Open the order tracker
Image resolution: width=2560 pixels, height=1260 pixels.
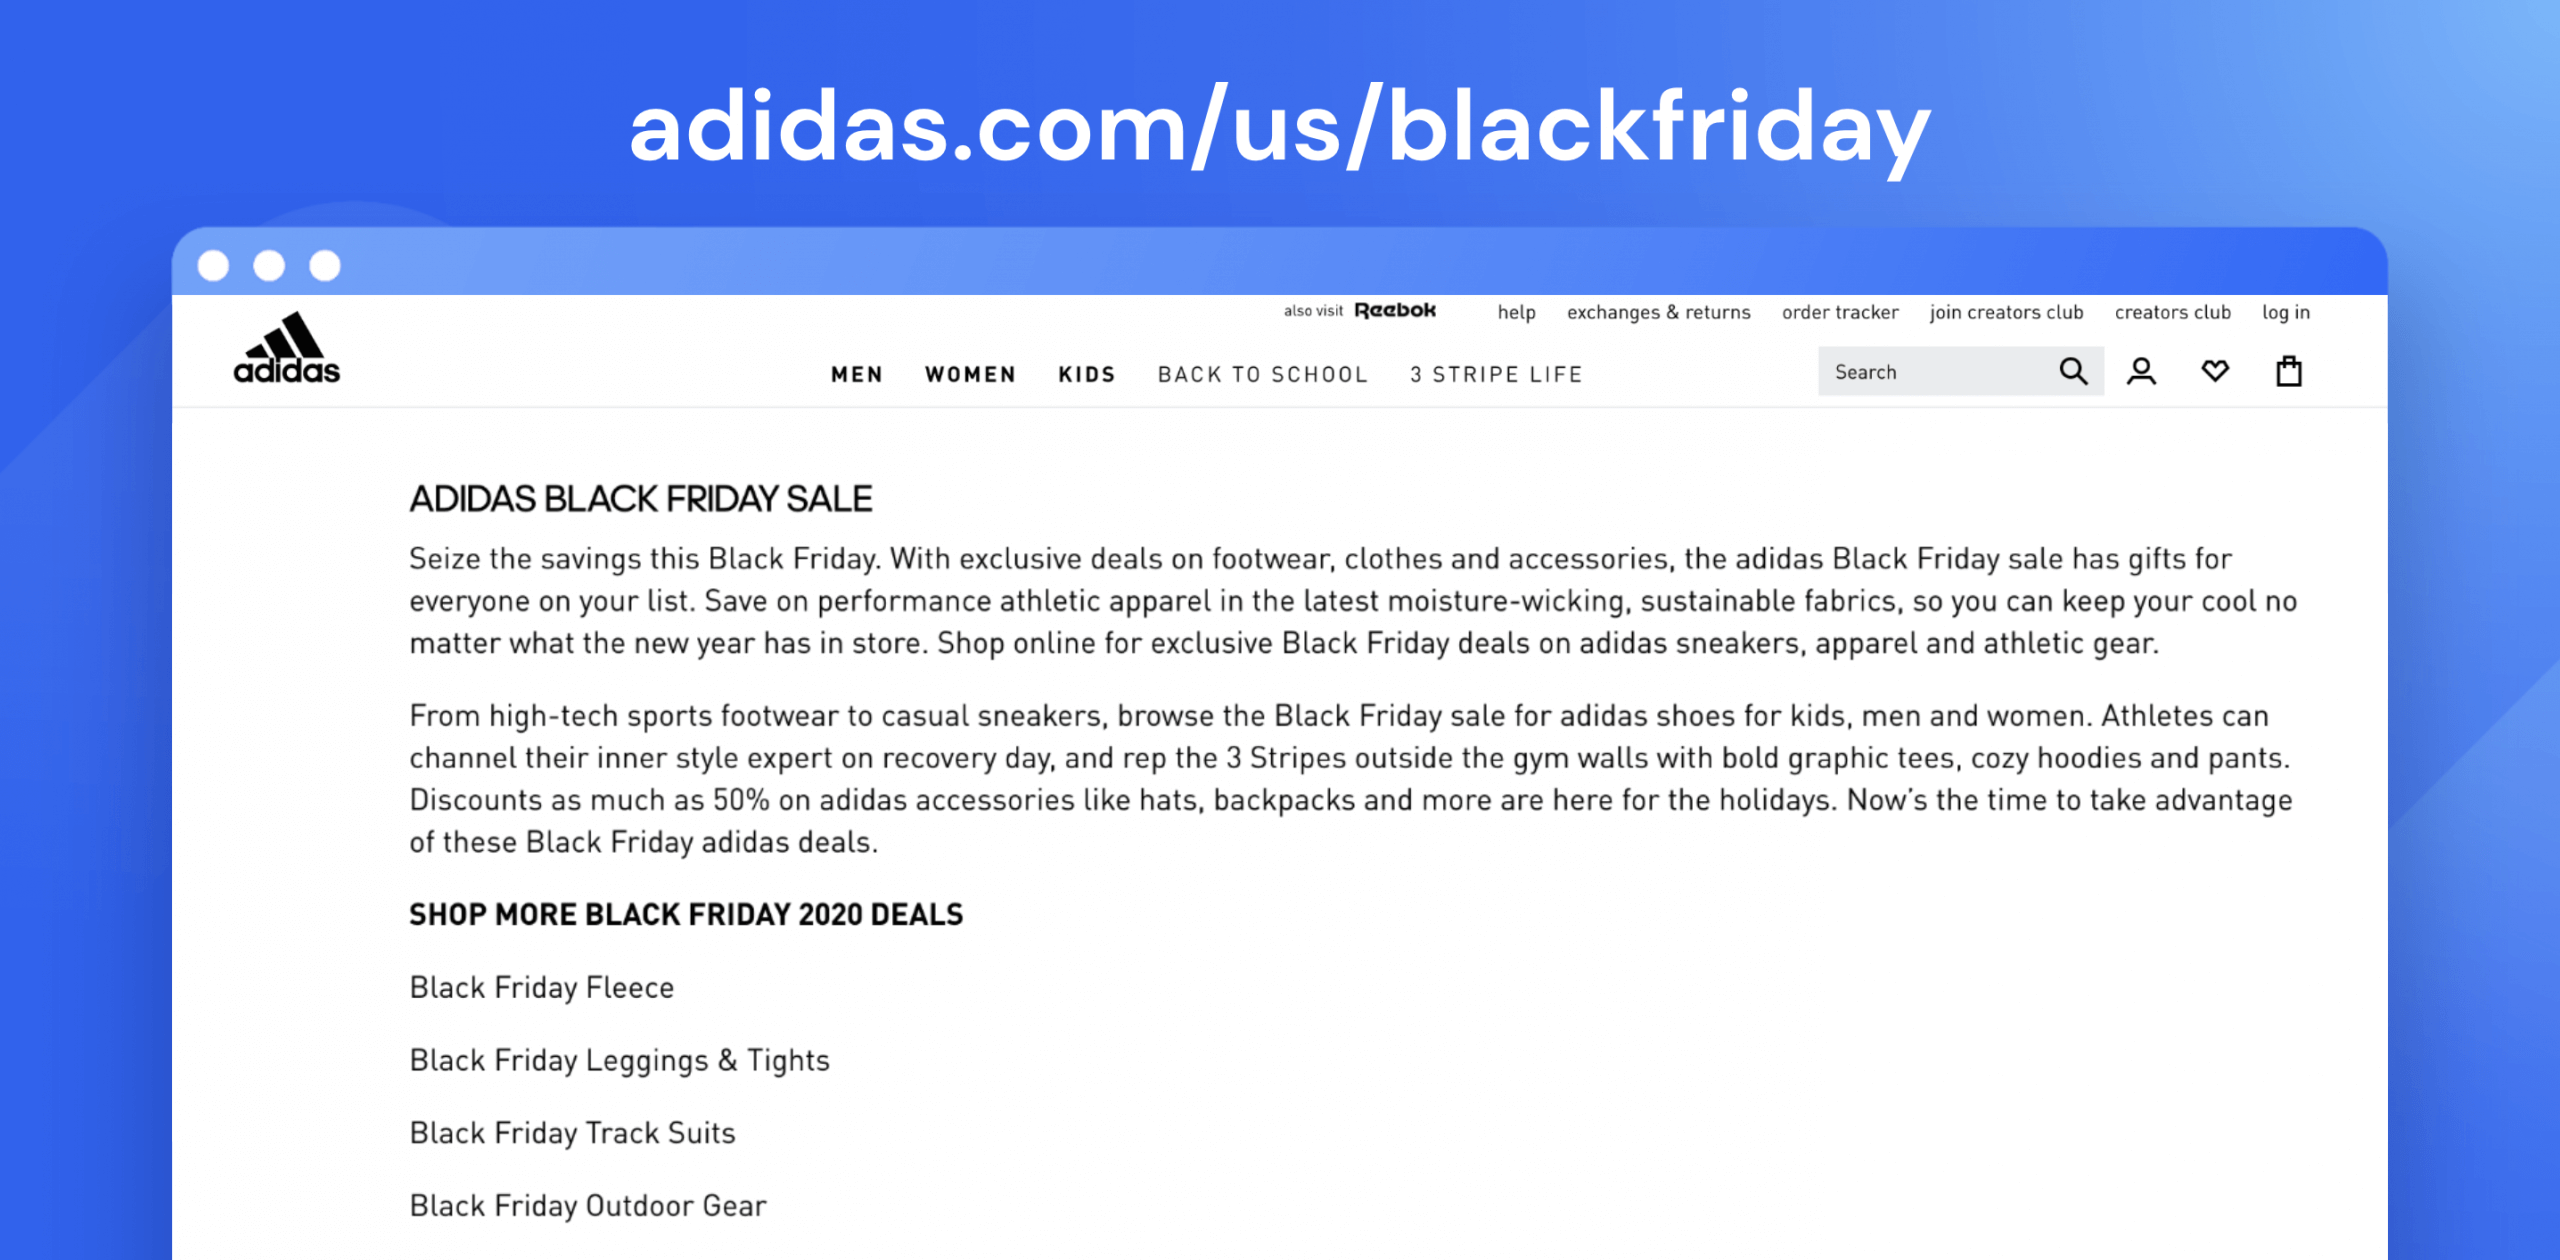(x=1839, y=312)
